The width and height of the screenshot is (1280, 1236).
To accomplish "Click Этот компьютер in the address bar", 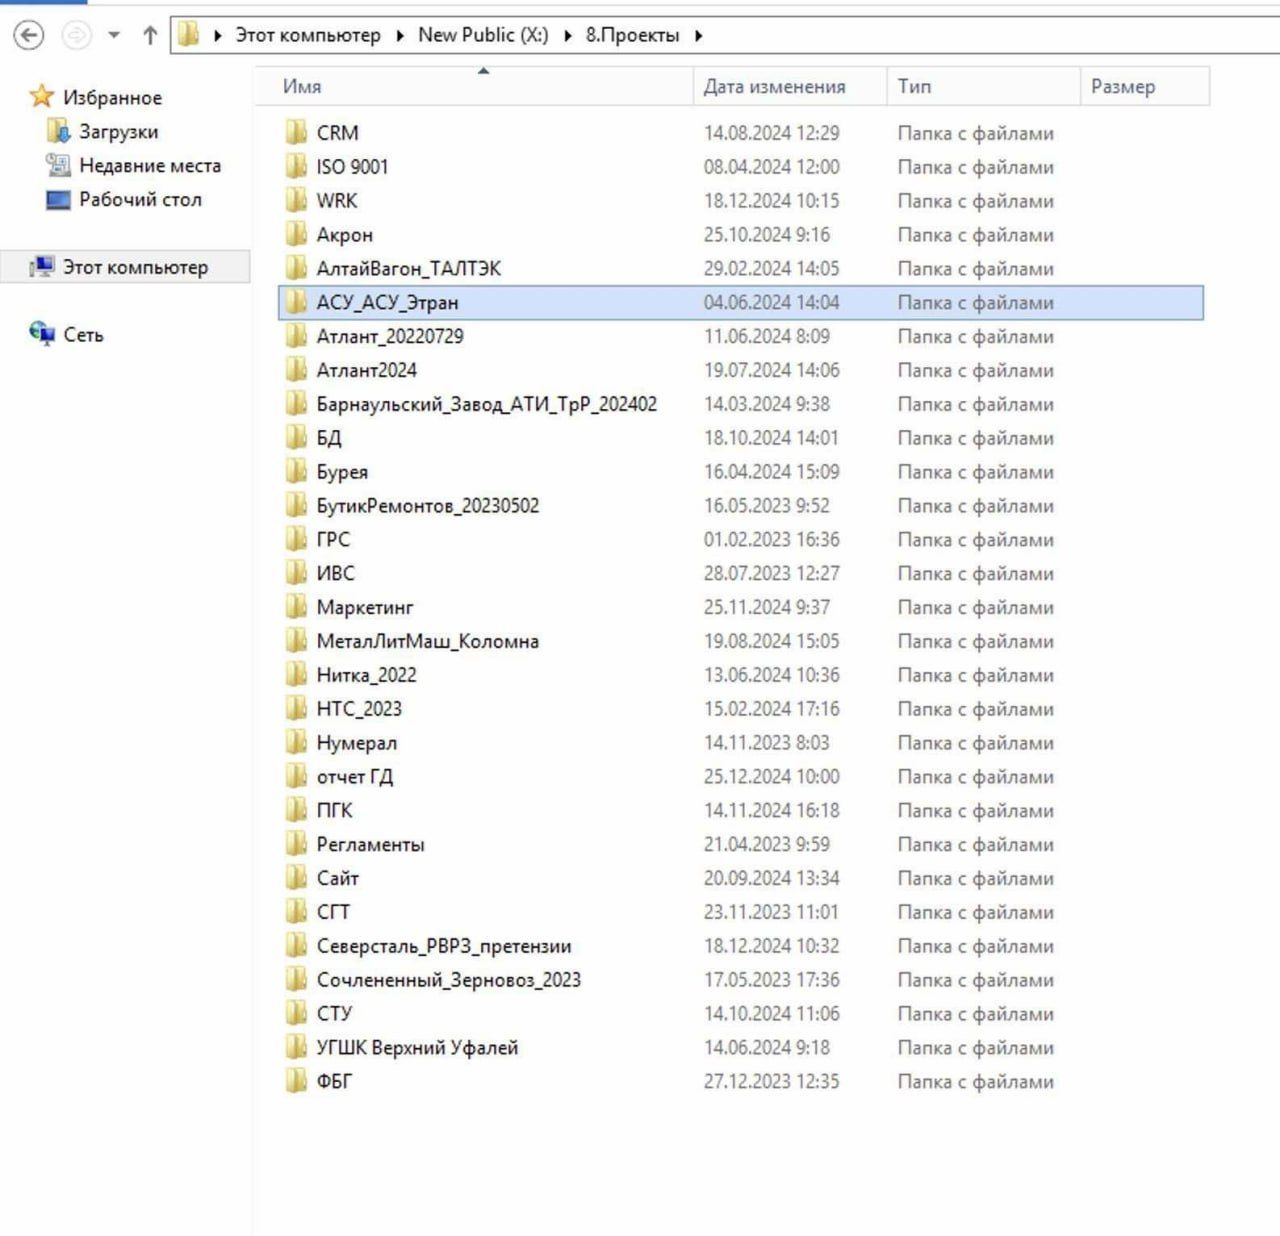I will pos(307,35).
